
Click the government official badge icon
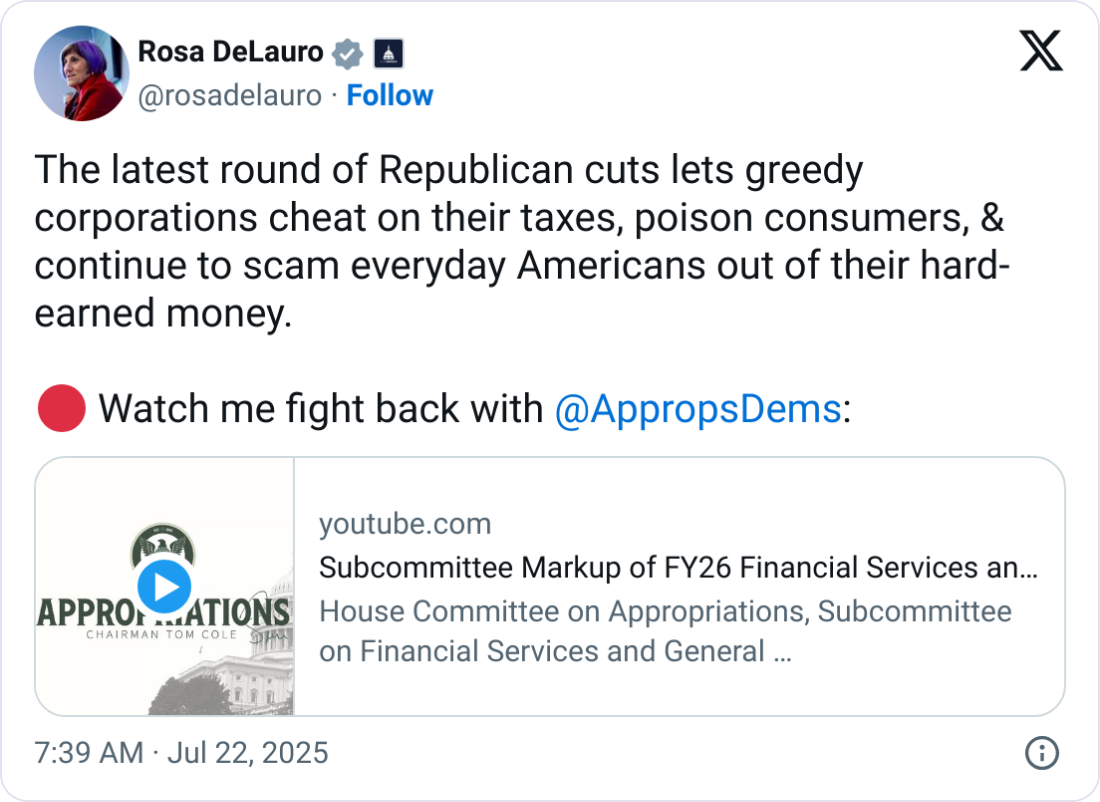[388, 53]
